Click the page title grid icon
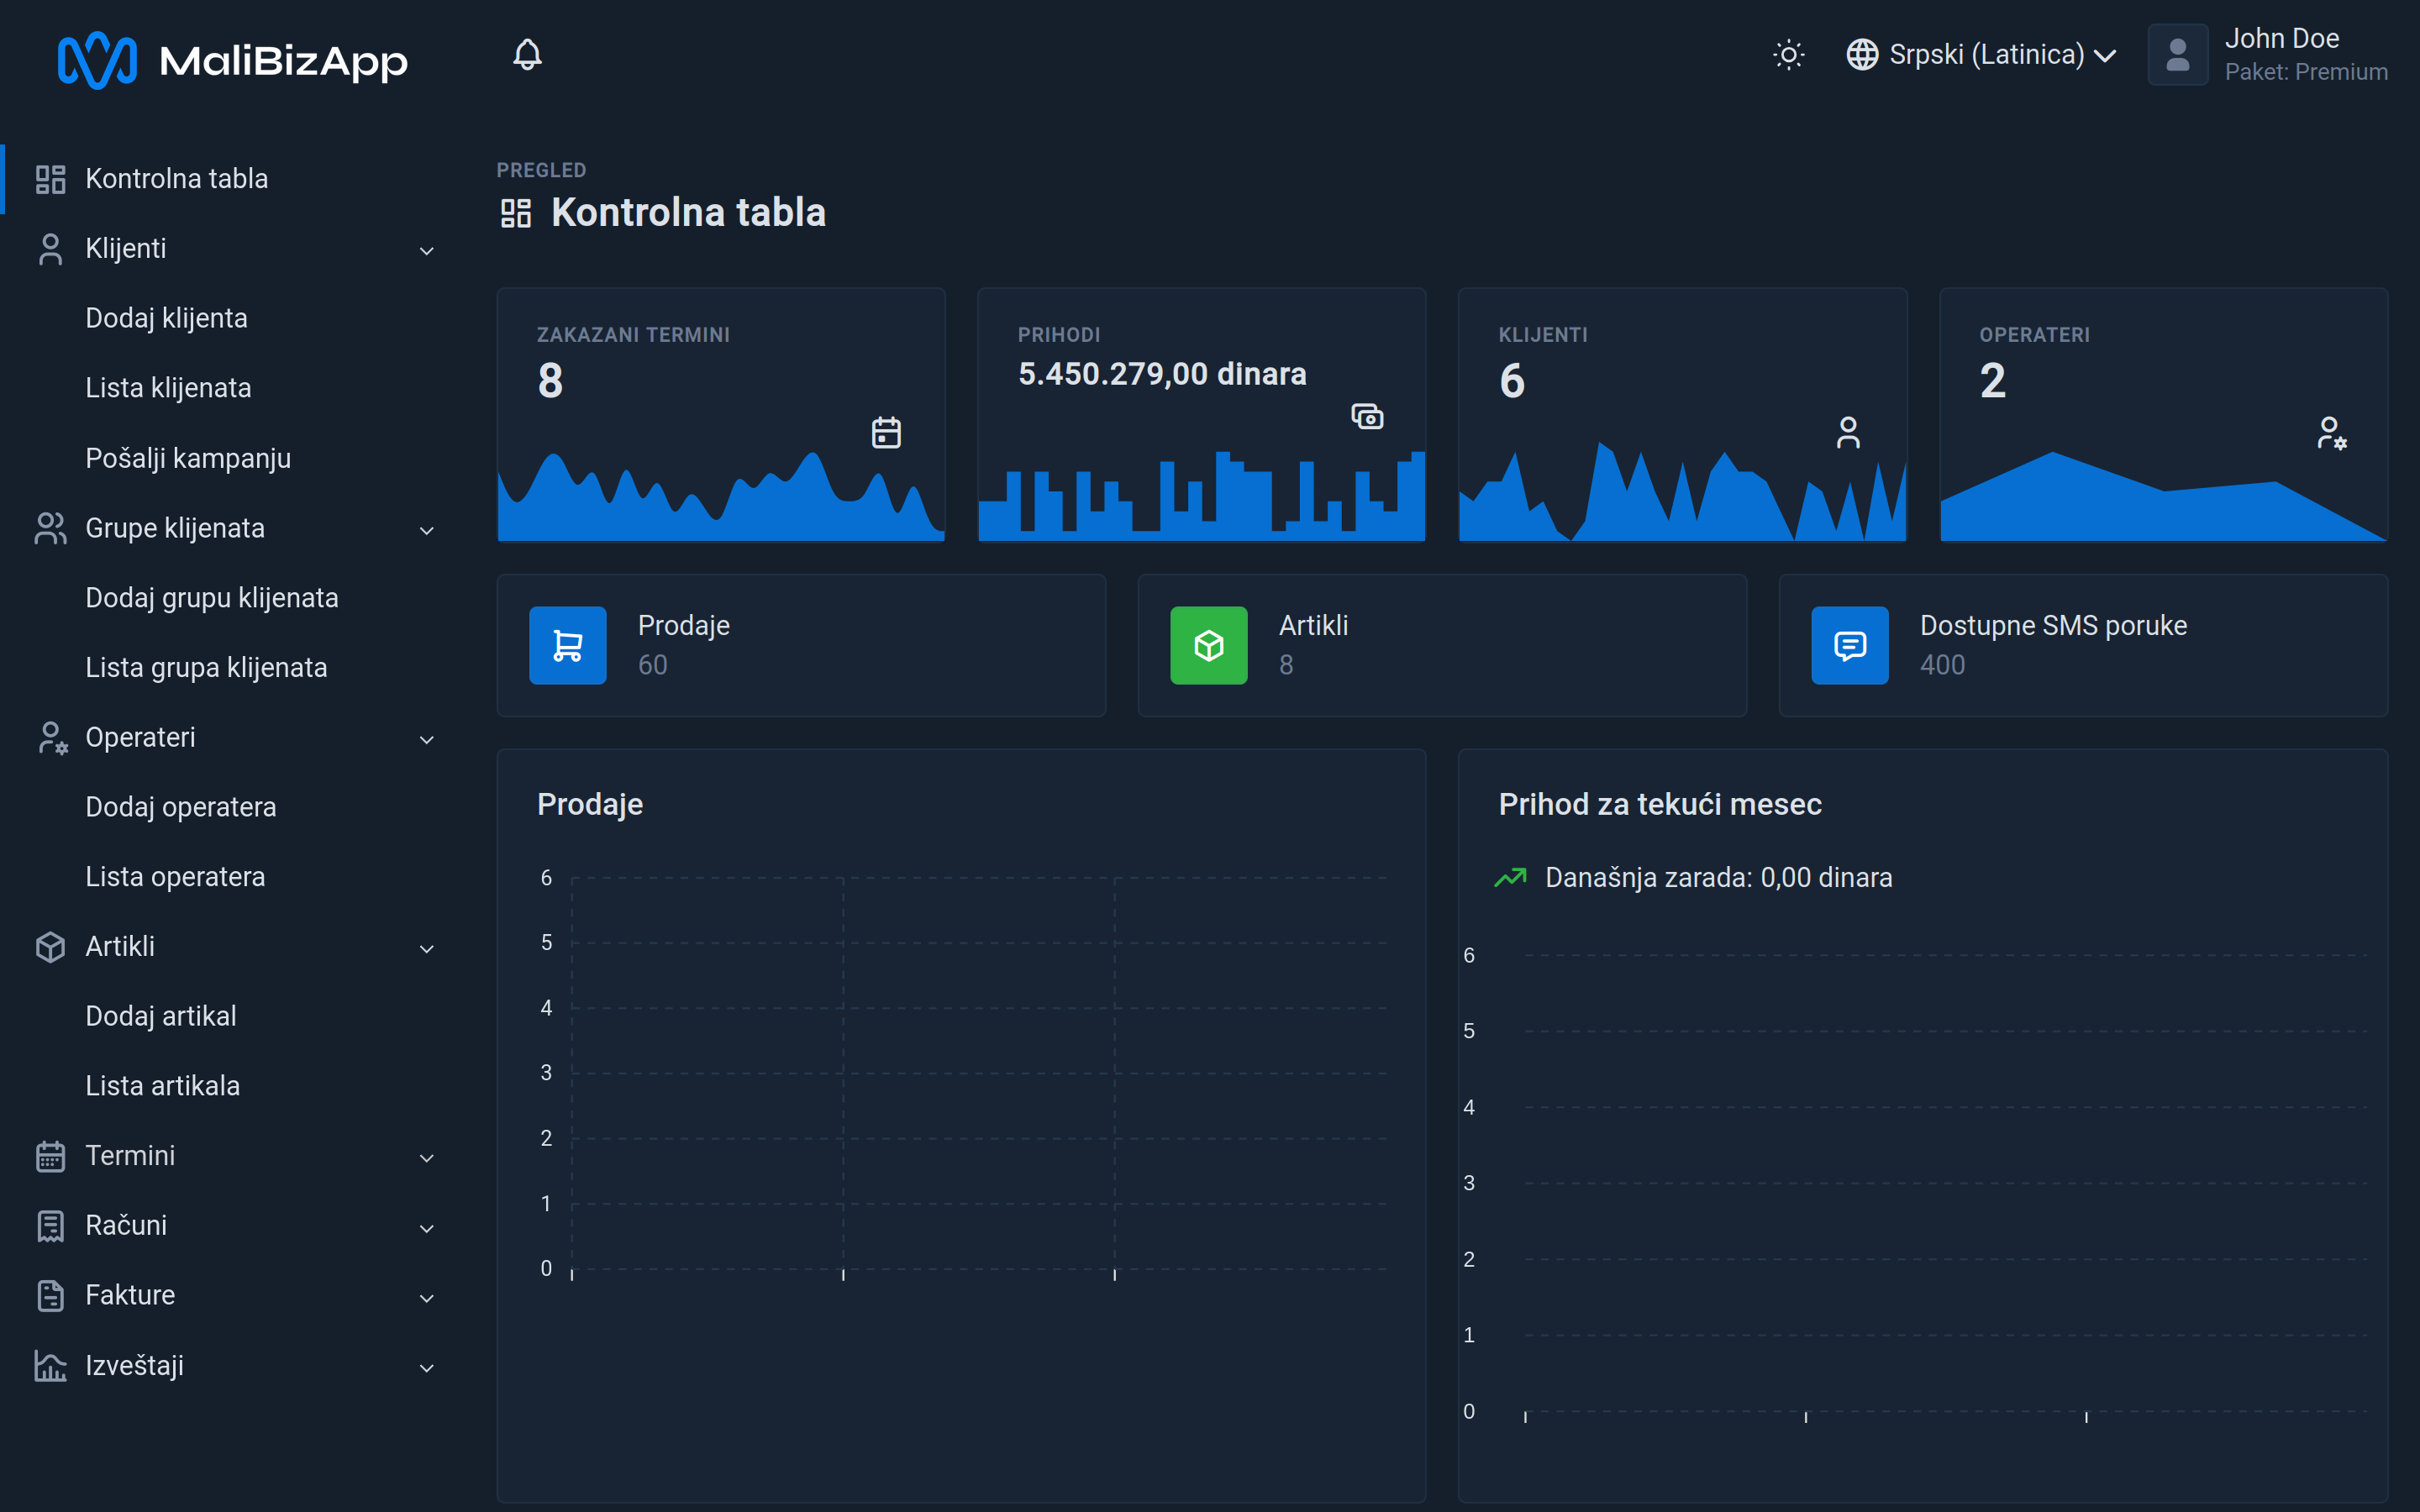 [x=516, y=213]
